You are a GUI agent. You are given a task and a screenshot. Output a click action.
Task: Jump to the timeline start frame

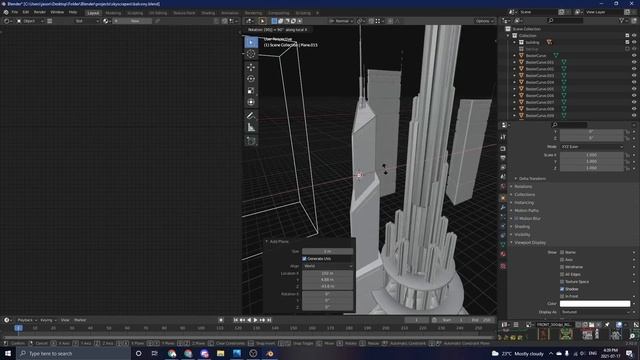click(236, 320)
